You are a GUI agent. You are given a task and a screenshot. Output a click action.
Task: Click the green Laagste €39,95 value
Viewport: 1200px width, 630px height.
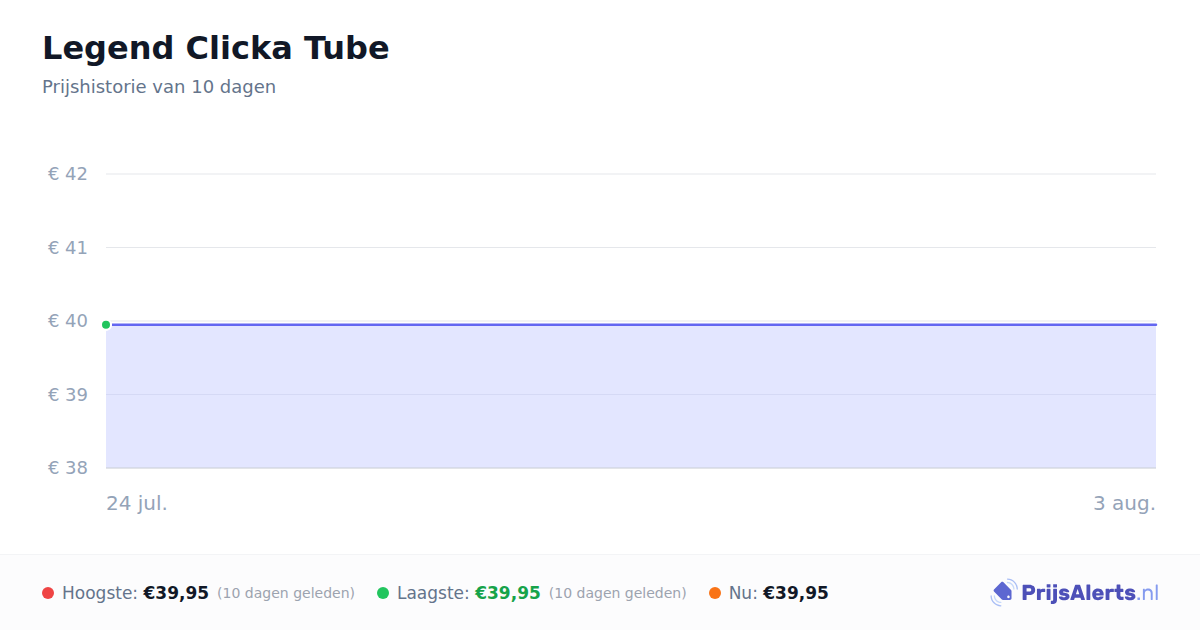tap(508, 593)
